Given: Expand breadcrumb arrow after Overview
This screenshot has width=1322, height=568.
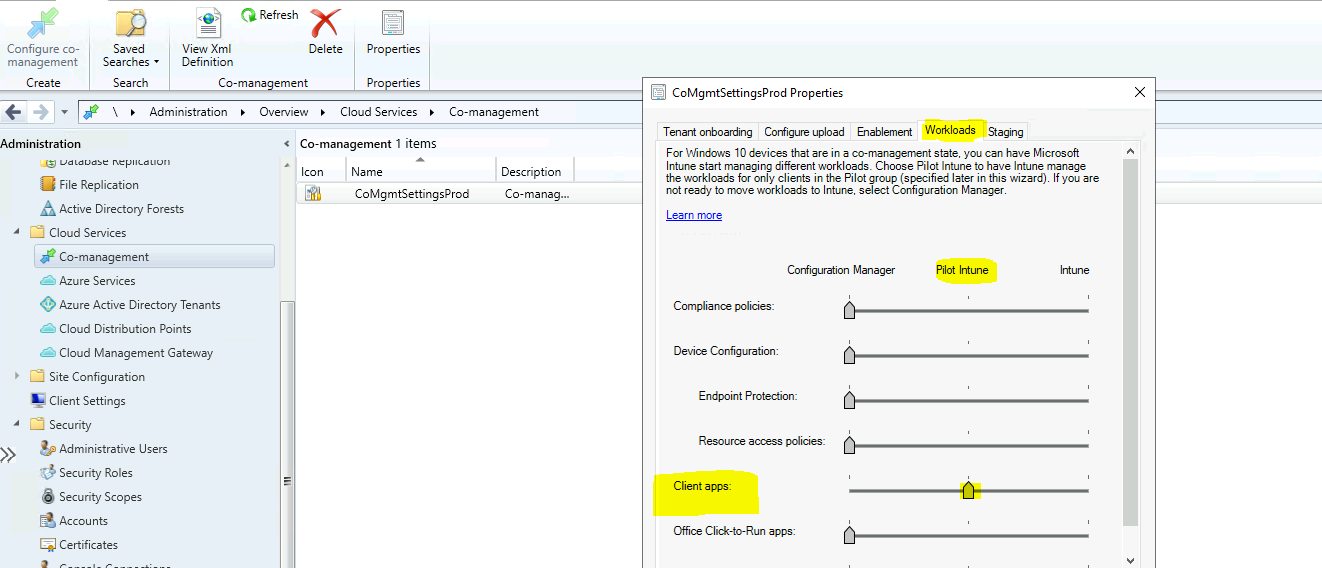Looking at the screenshot, I should coord(324,112).
